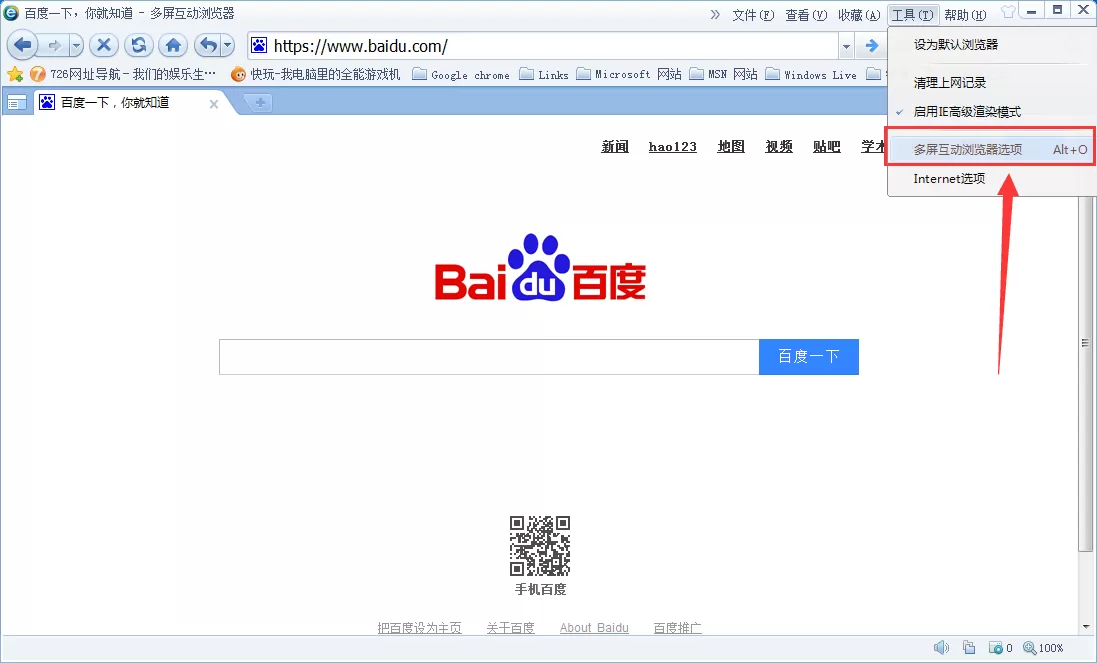Click the favorites star icon
The image size is (1097, 663).
pyautogui.click(x=15, y=74)
